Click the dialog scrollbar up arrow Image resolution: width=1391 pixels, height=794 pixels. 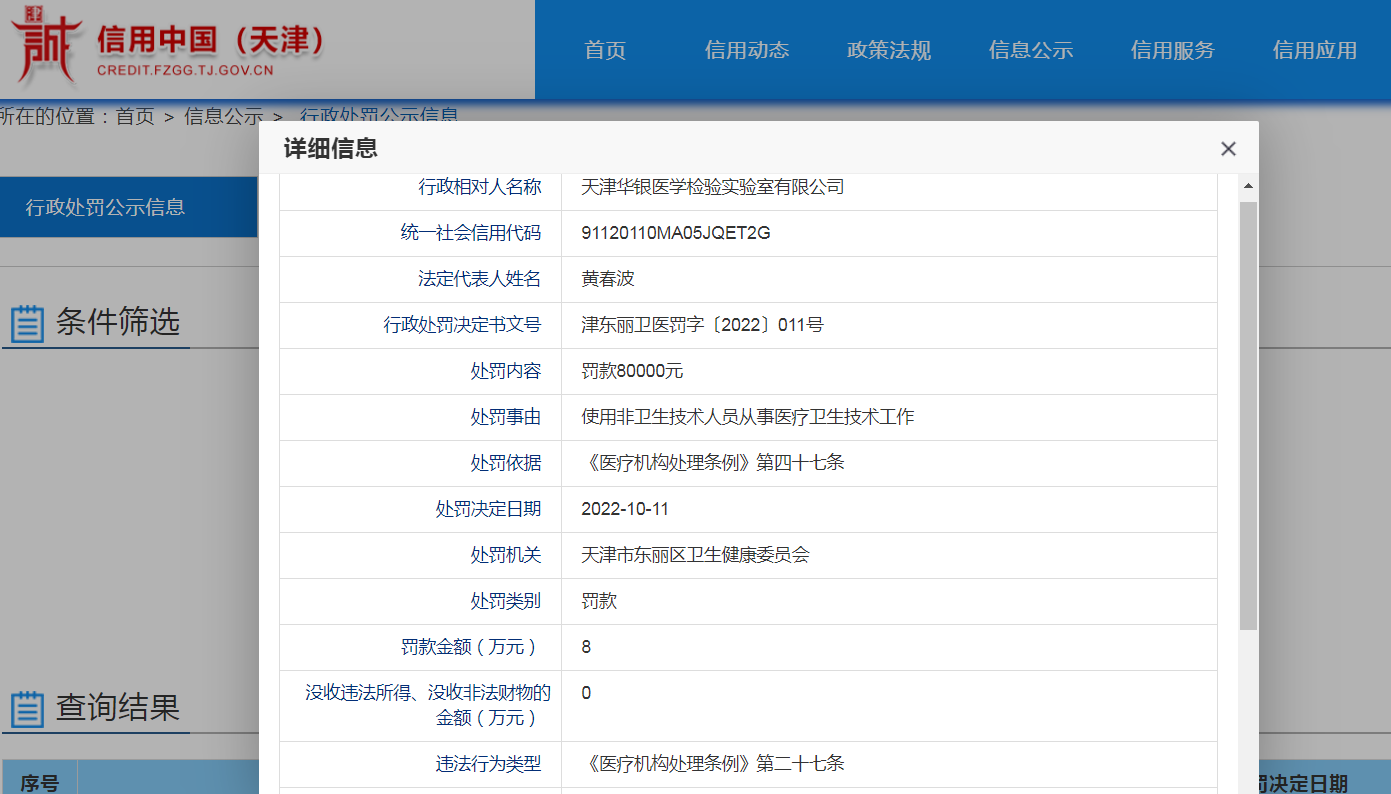coord(1248,186)
